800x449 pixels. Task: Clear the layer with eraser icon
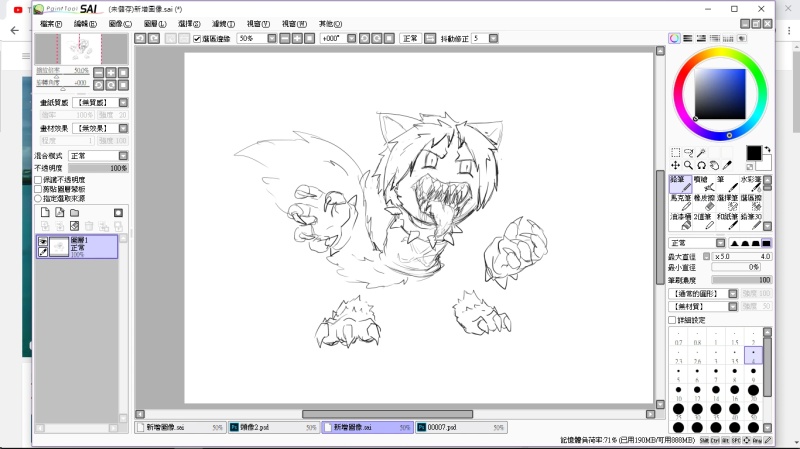[74, 226]
